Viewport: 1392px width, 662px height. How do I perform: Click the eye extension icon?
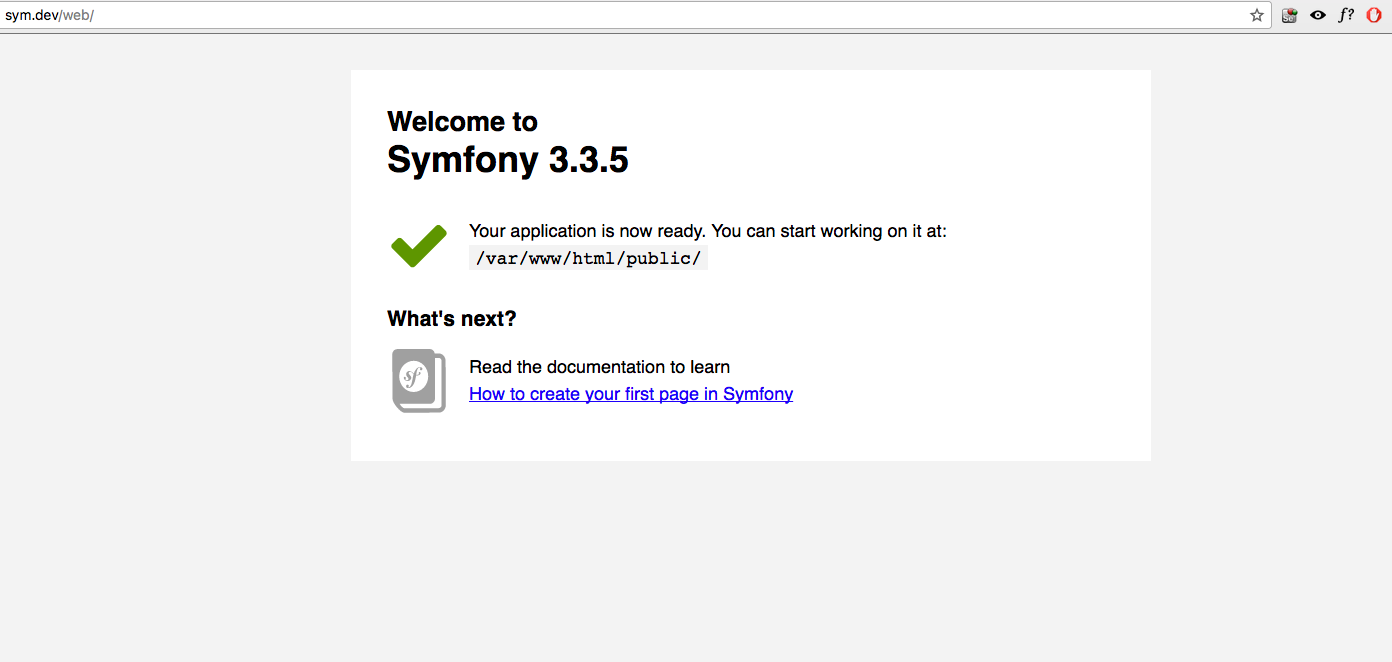(1318, 15)
